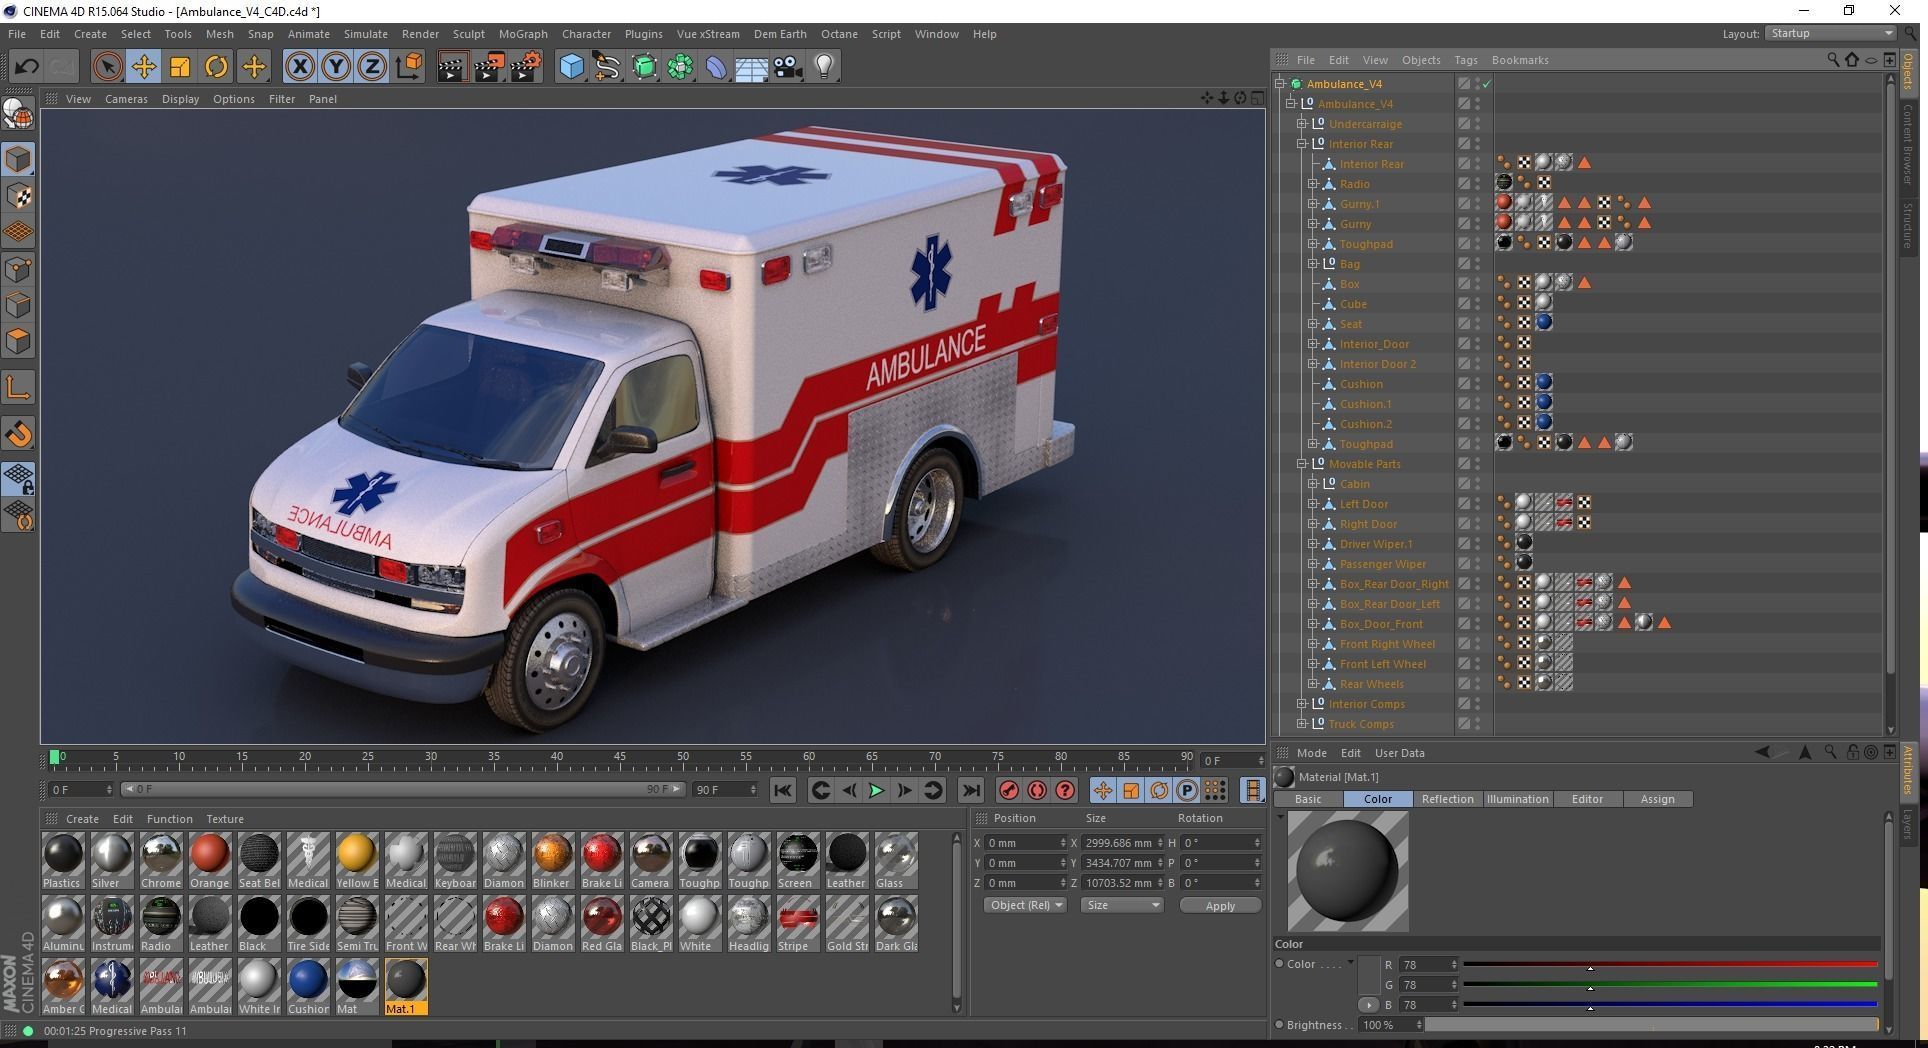Add a Cube primitive object
This screenshot has width=1928, height=1048.
[x=571, y=67]
